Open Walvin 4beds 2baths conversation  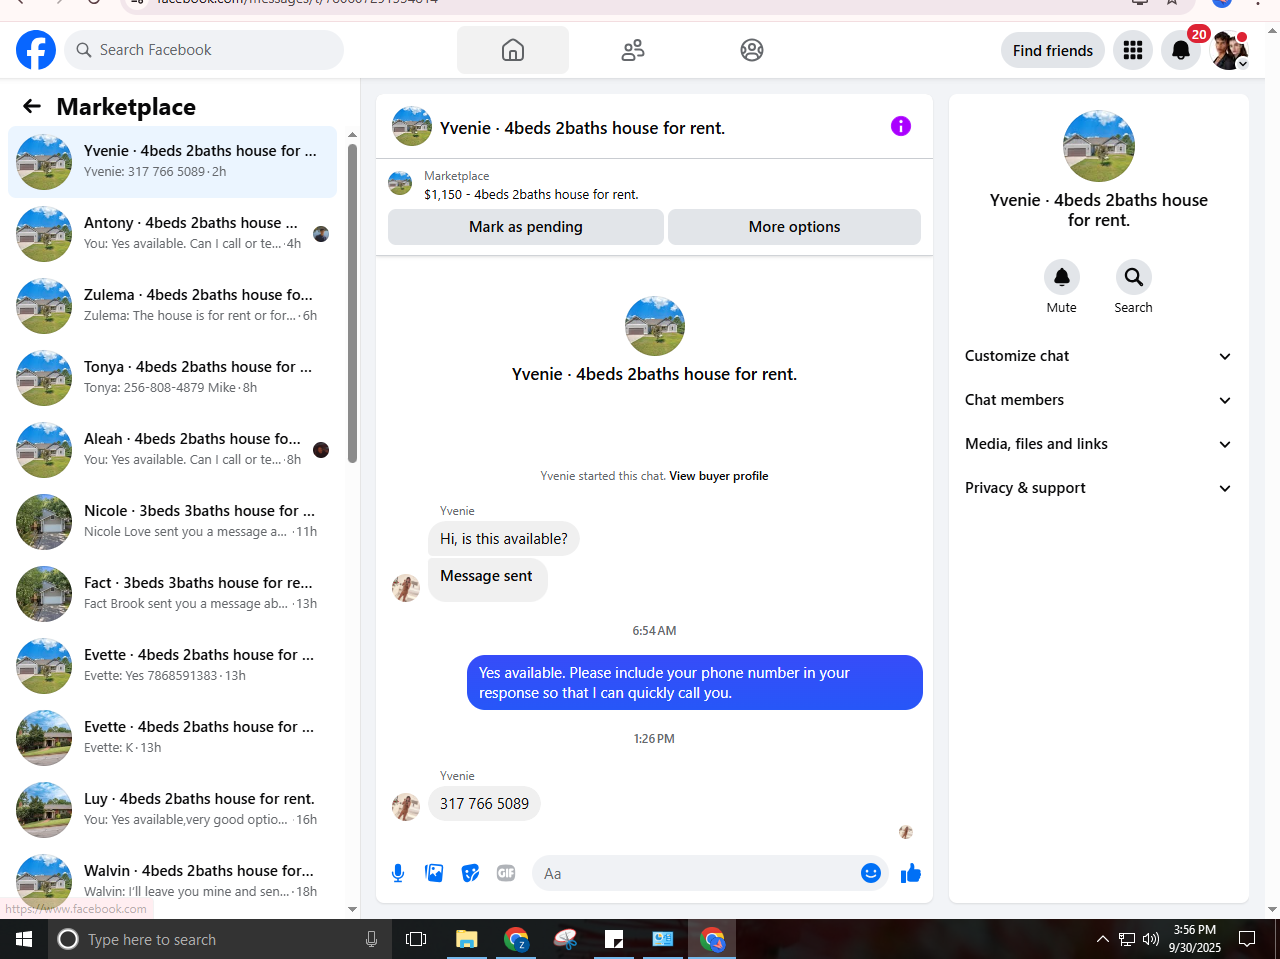172,880
